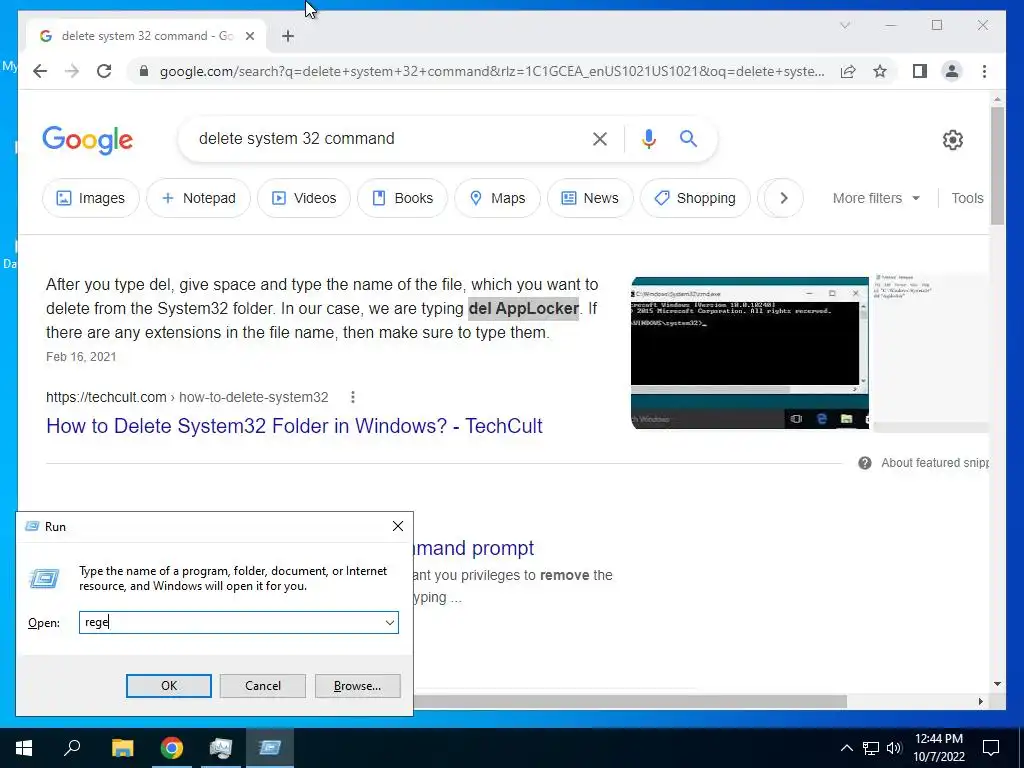Image resolution: width=1024 pixels, height=768 pixels.
Task: Open the Chrome profile avatar
Action: pyautogui.click(x=952, y=71)
